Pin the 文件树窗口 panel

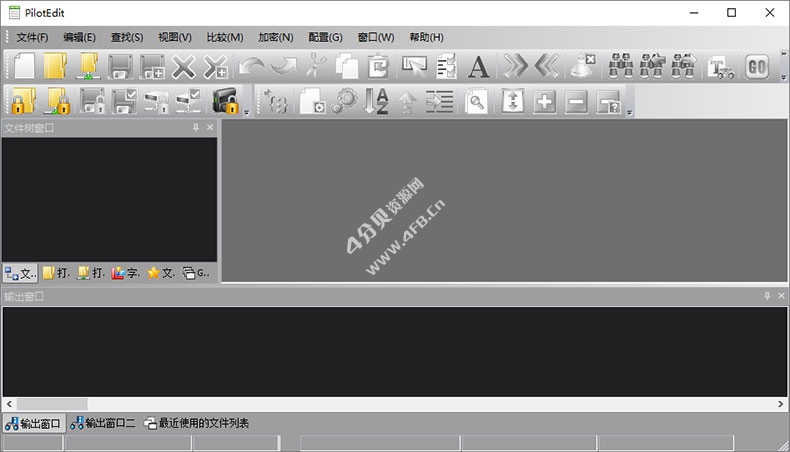(196, 128)
